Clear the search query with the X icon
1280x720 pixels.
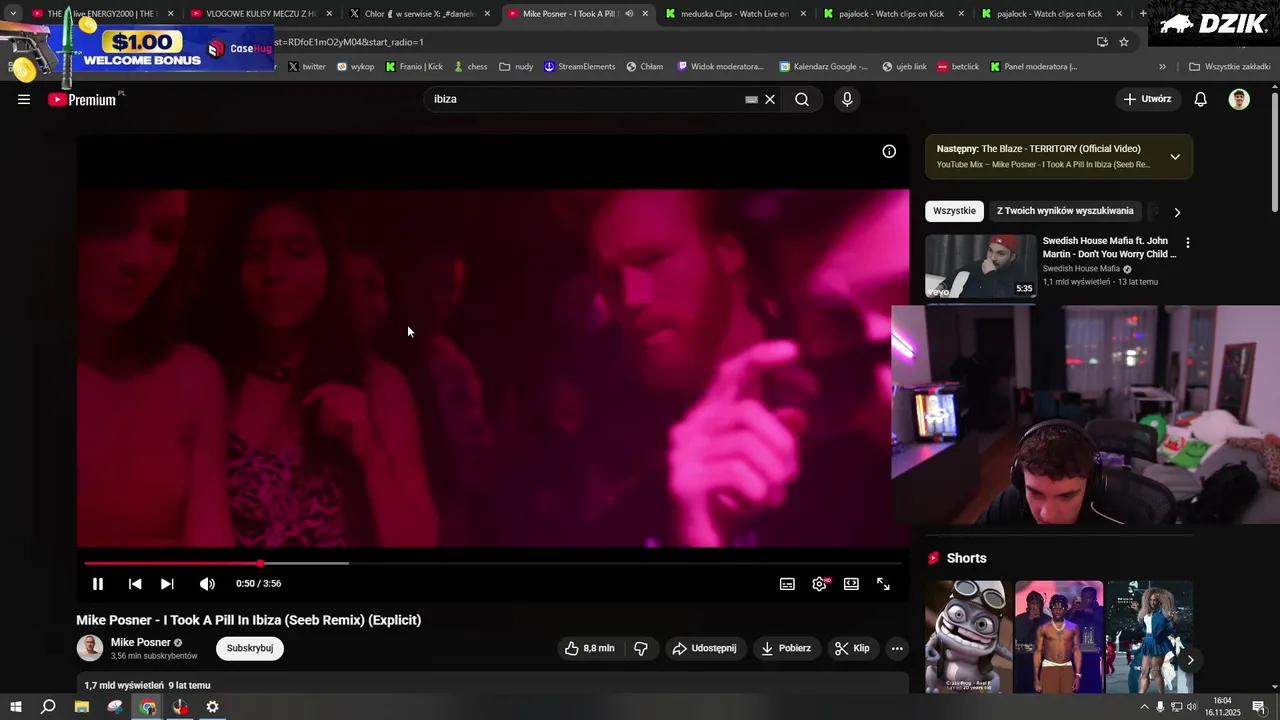pyautogui.click(x=770, y=99)
